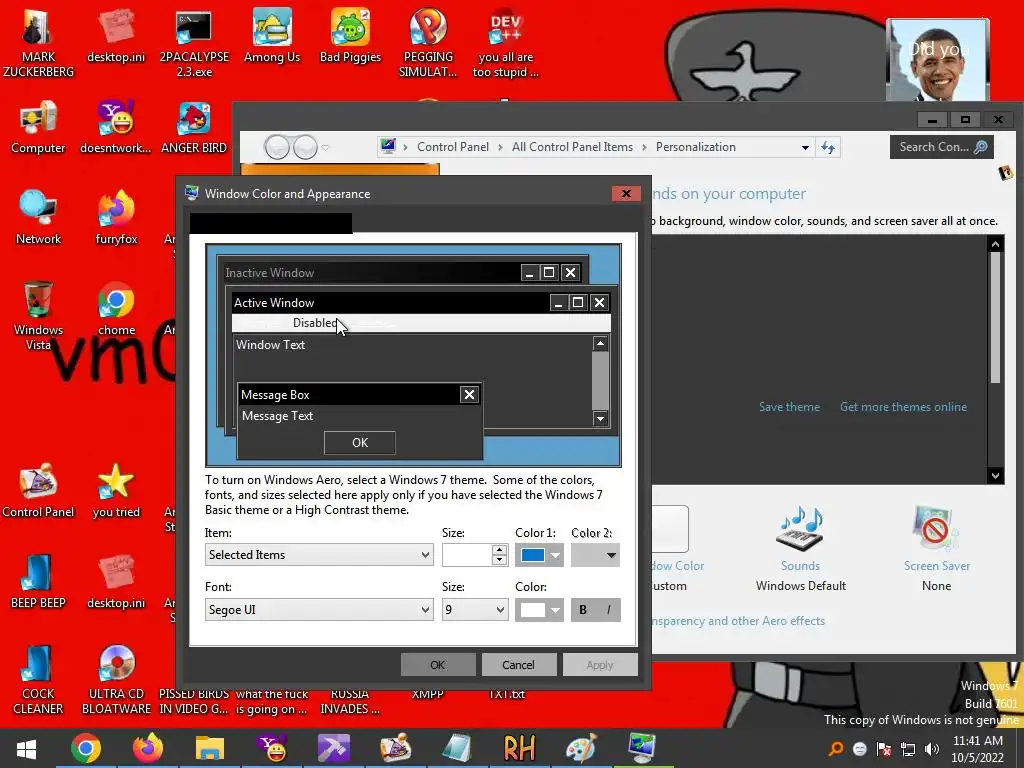Click the item Size input field
This screenshot has width=1024, height=768.
pos(467,555)
